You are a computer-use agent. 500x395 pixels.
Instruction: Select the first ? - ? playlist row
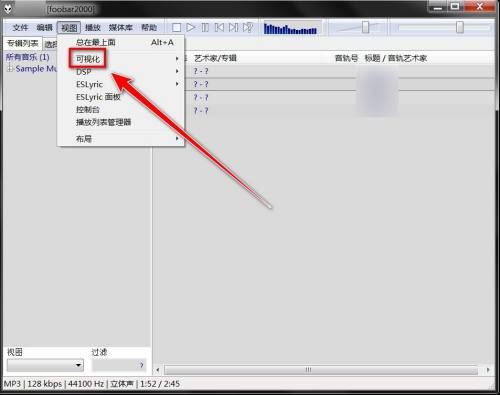pyautogui.click(x=340, y=71)
